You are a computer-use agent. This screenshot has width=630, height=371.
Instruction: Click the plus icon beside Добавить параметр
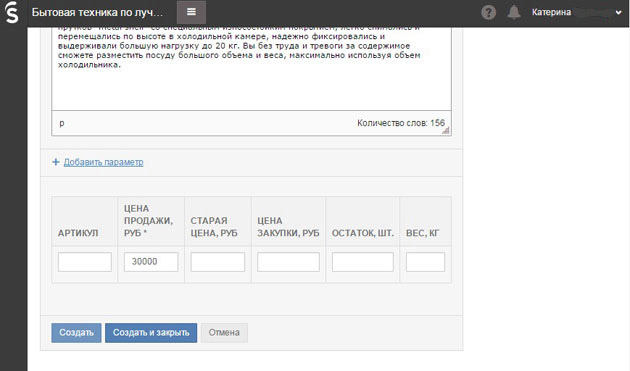tap(56, 162)
